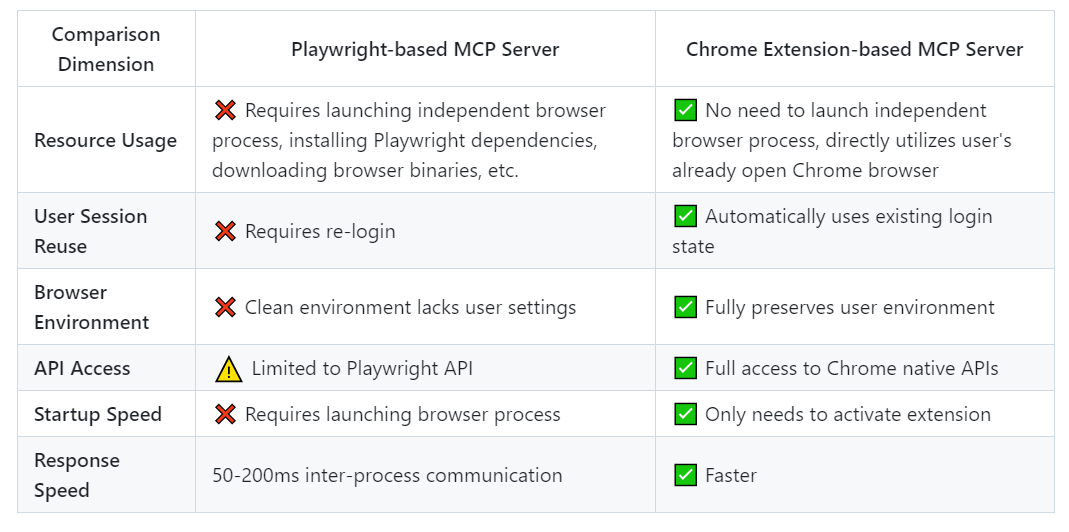Click the Chrome Extension-based MCP Server header
This screenshot has height=532, width=1069.
[854, 50]
